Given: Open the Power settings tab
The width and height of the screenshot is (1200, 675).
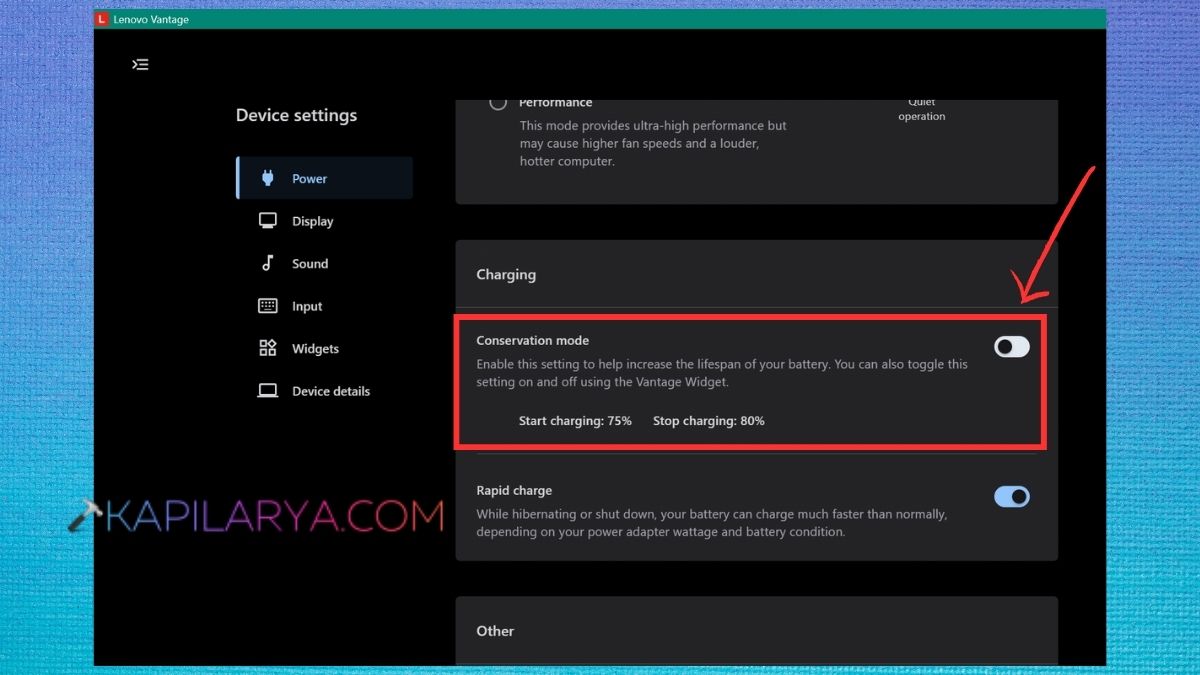Looking at the screenshot, I should point(324,178).
